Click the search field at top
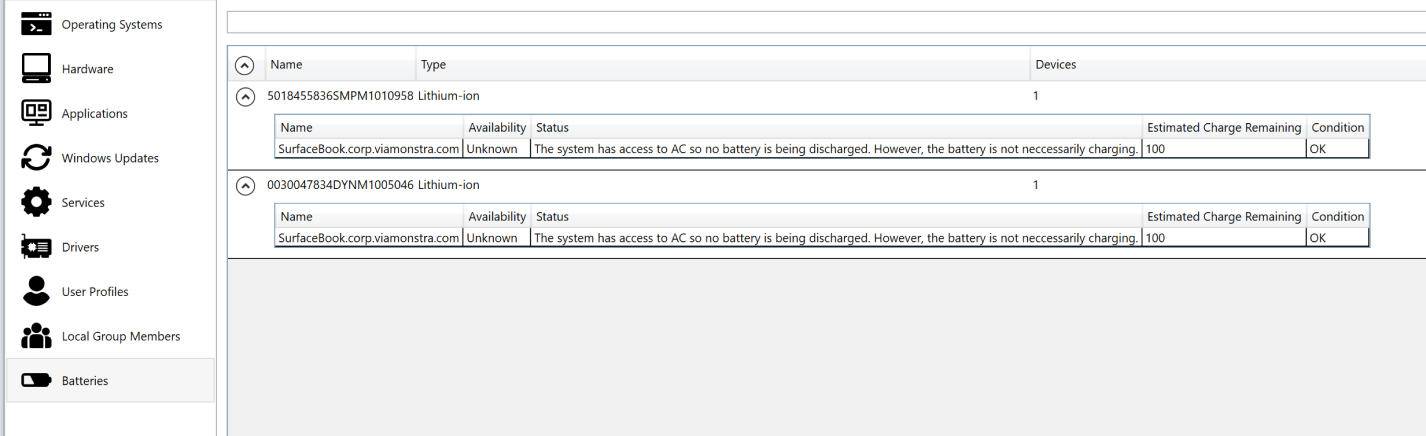This screenshot has height=436, width=1426. (x=826, y=22)
